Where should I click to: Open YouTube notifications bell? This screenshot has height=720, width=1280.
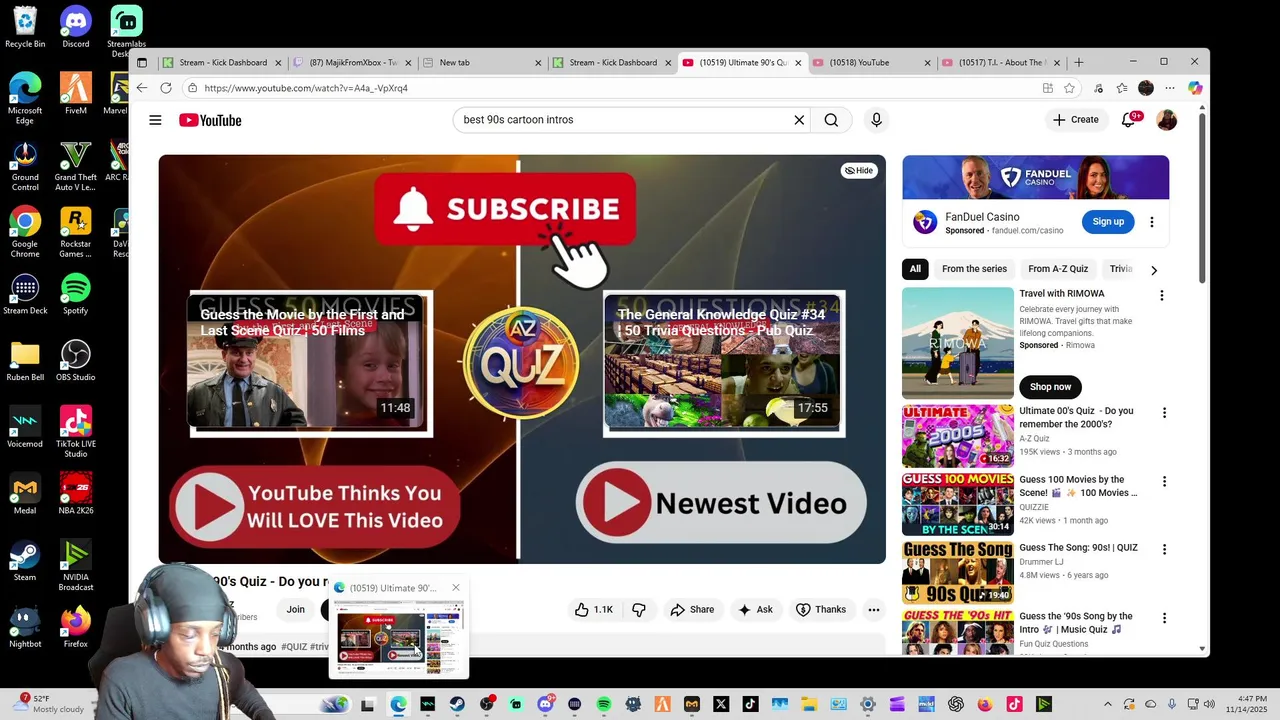pyautogui.click(x=1129, y=120)
